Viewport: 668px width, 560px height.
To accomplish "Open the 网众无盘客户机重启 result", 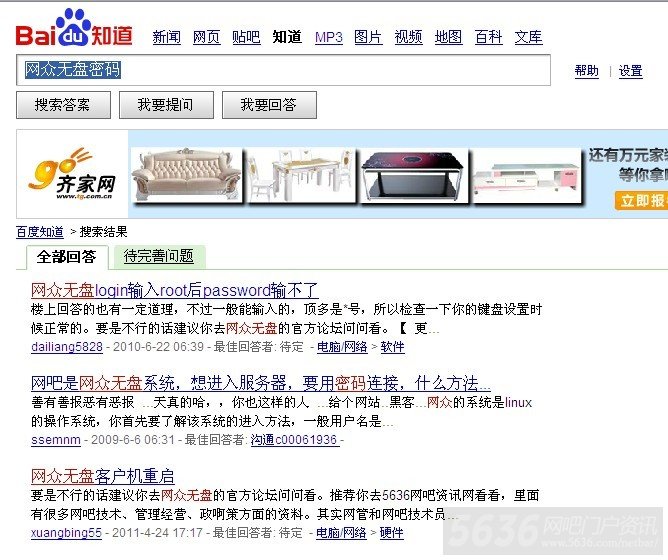I will (x=102, y=475).
